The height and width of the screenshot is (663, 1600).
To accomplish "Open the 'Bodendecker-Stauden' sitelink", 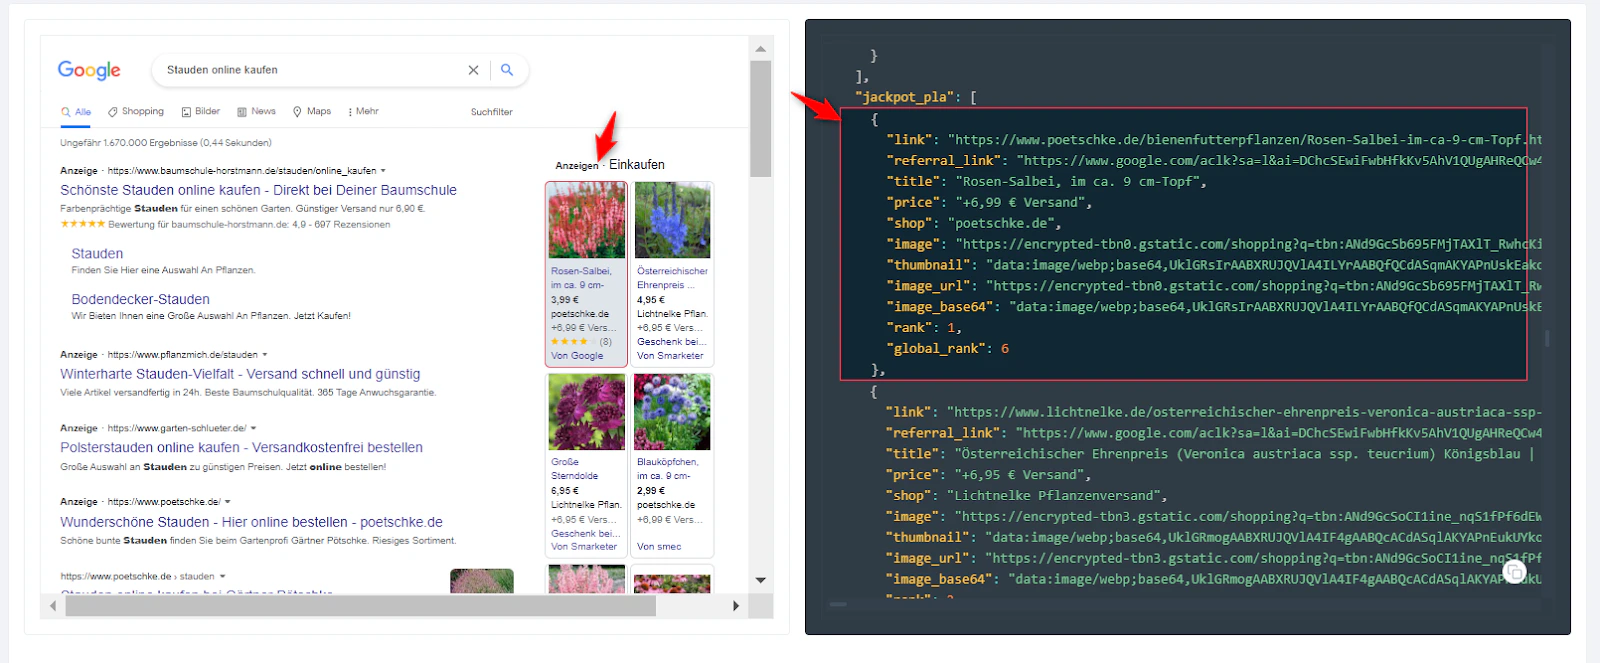I will click(141, 299).
